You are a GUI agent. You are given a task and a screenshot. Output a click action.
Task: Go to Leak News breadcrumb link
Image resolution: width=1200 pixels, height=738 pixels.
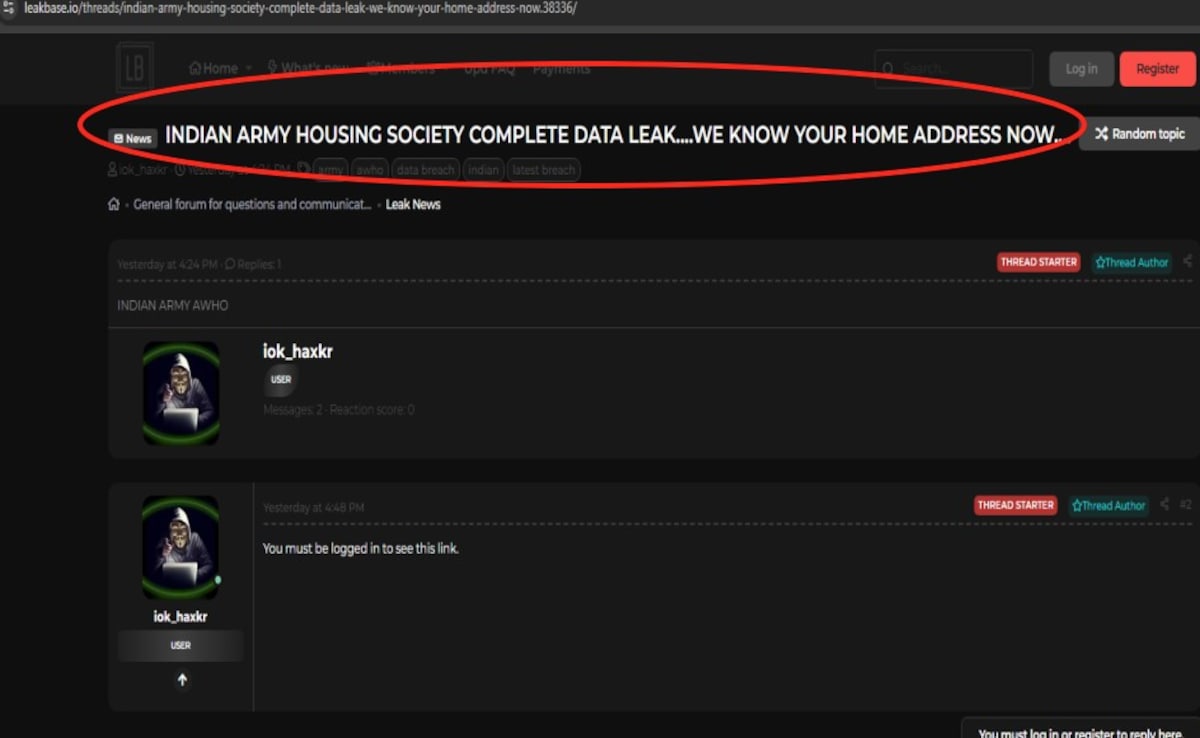coord(413,204)
